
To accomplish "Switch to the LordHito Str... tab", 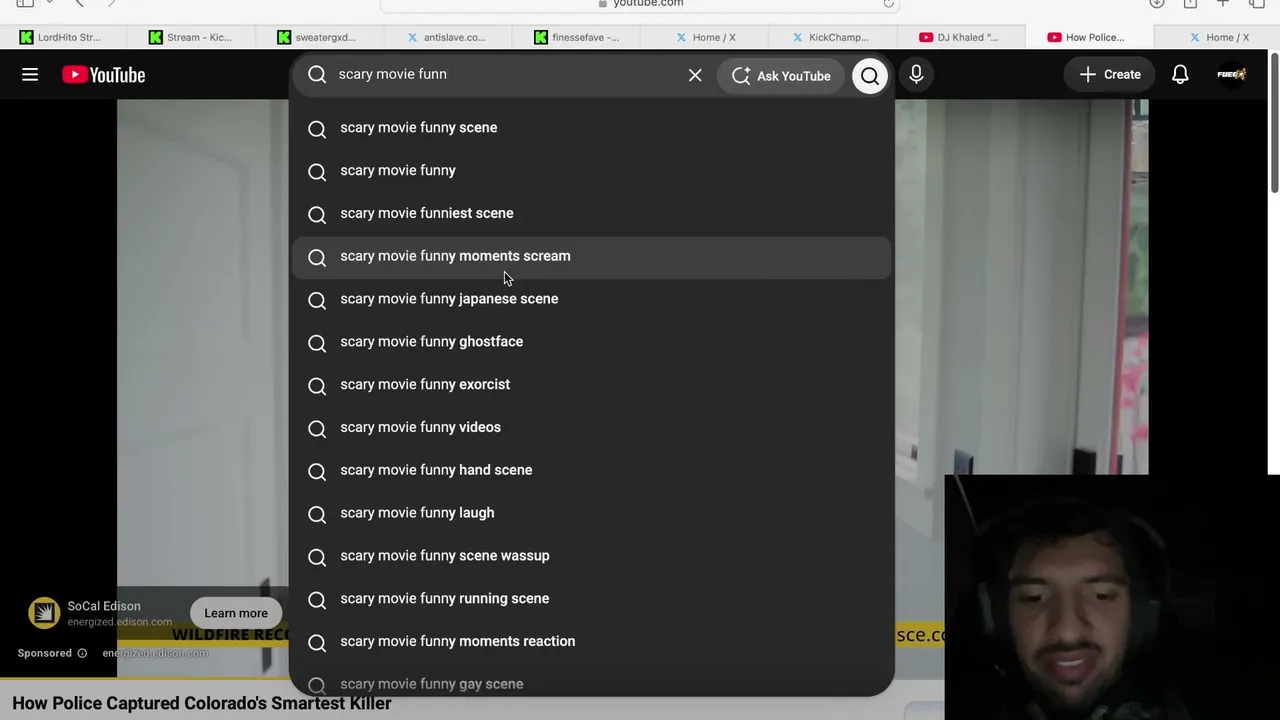I will (x=60, y=37).
